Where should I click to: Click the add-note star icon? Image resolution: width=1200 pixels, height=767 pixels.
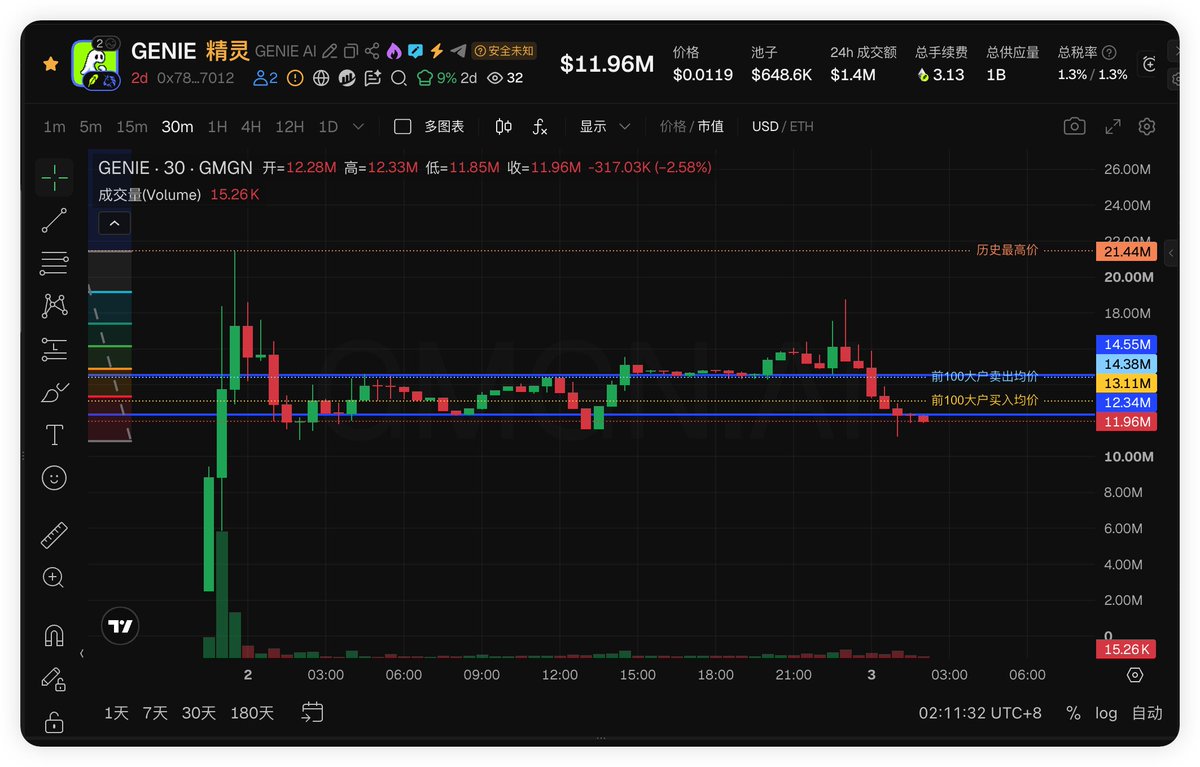[x=373, y=77]
